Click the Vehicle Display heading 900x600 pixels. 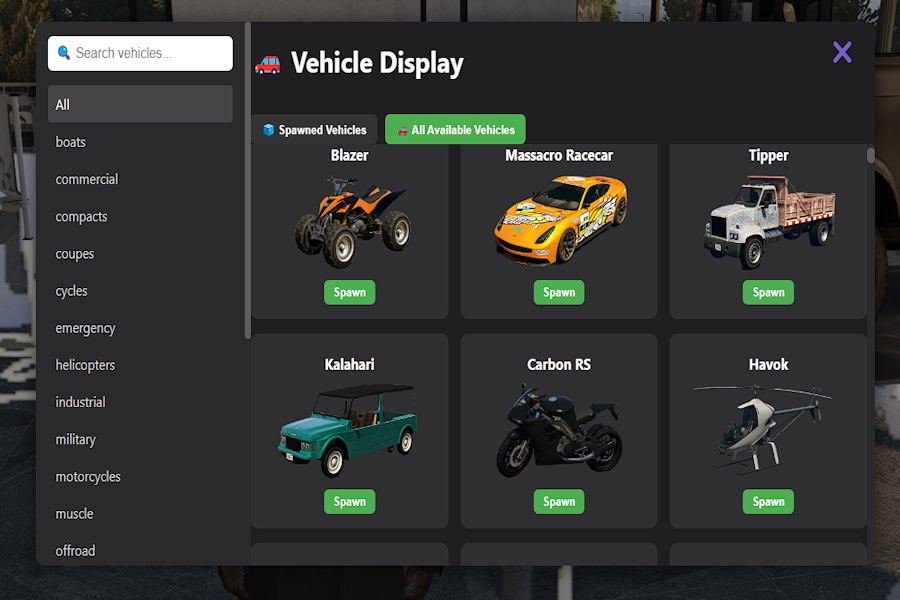pyautogui.click(x=377, y=64)
